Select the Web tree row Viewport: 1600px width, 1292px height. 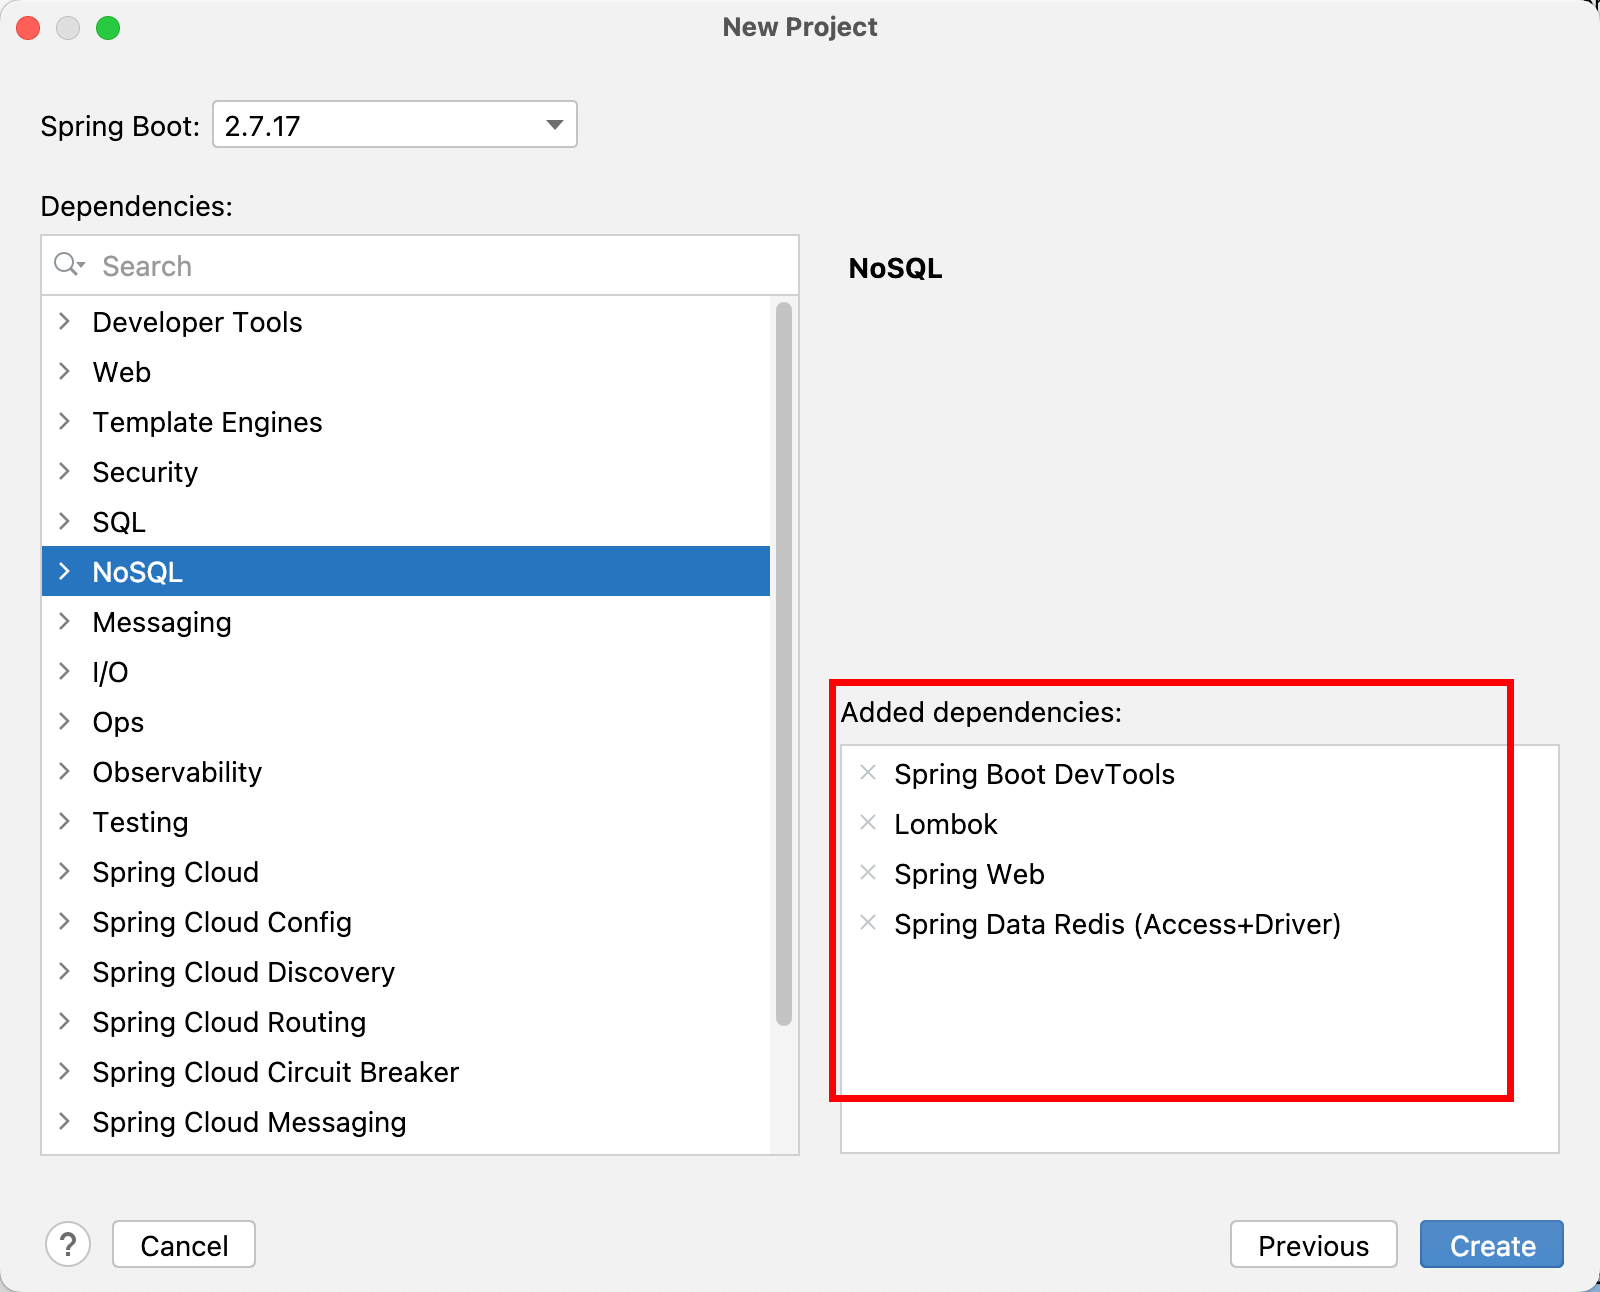click(x=406, y=371)
